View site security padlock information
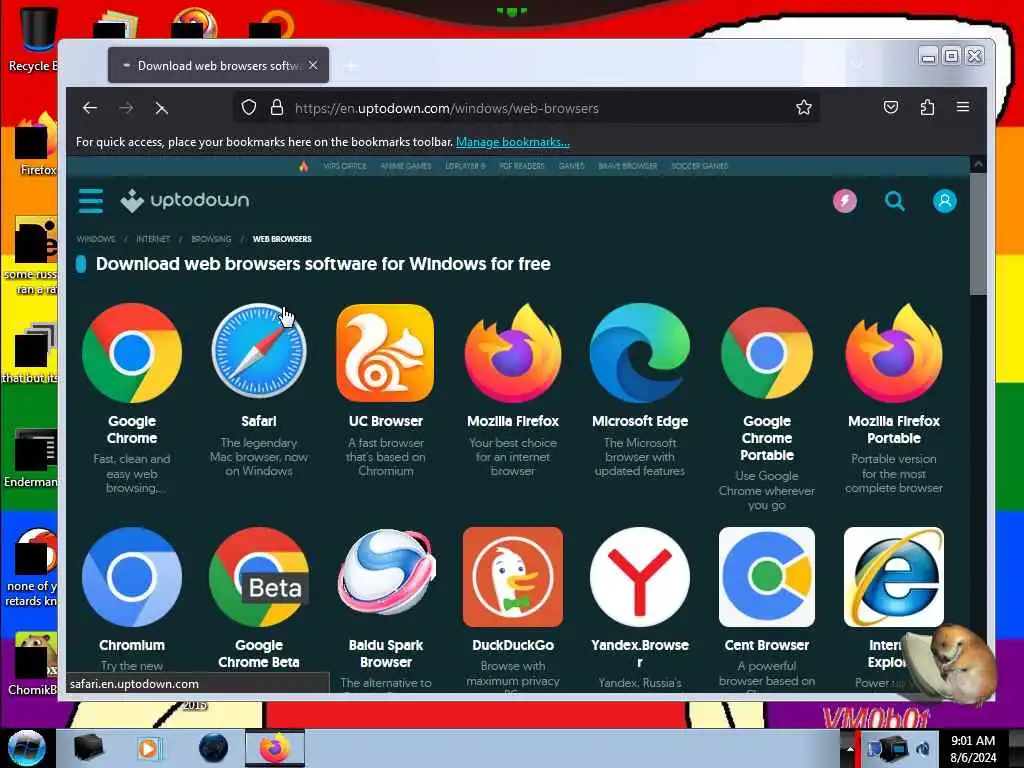Viewport: 1024px width, 768px height. 277,107
